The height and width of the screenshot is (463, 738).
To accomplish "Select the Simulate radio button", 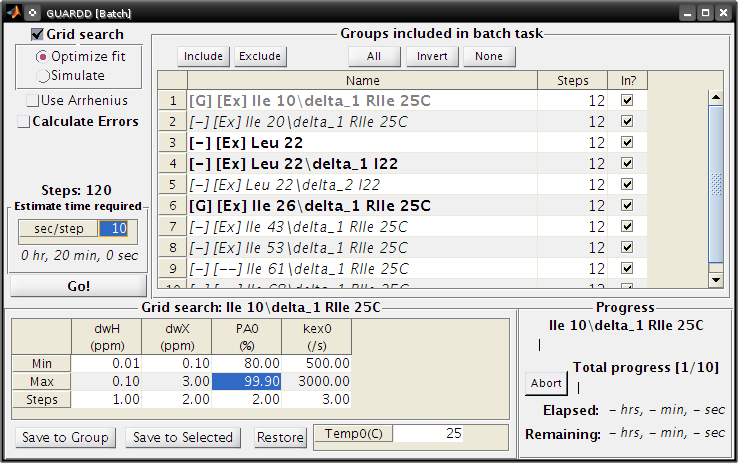I will click(x=42, y=76).
